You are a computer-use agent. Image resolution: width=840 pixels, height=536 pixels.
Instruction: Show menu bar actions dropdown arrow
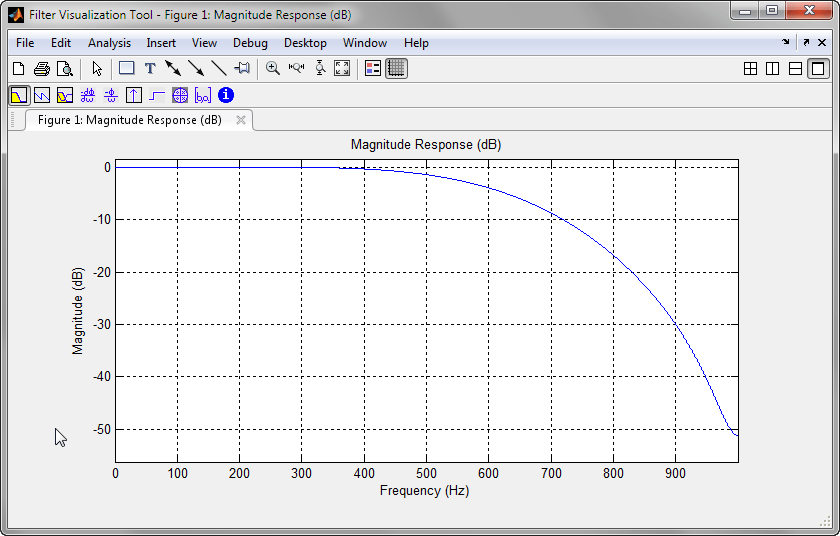786,42
